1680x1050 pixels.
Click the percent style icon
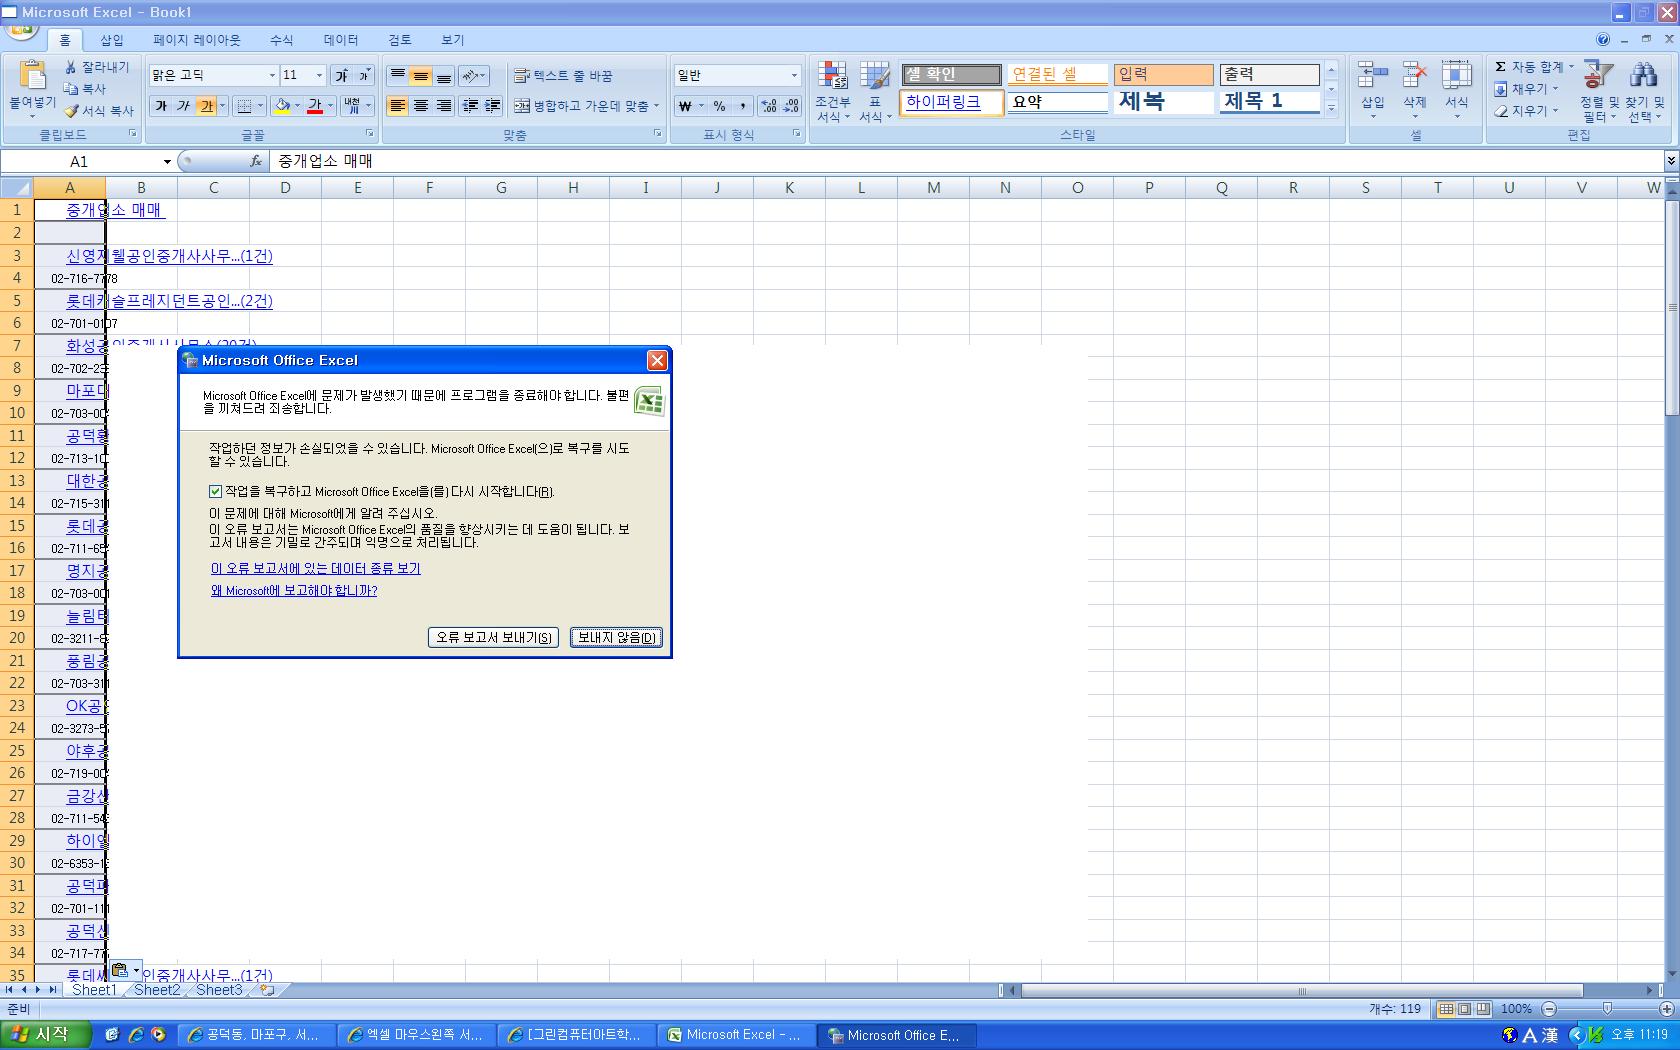click(719, 106)
